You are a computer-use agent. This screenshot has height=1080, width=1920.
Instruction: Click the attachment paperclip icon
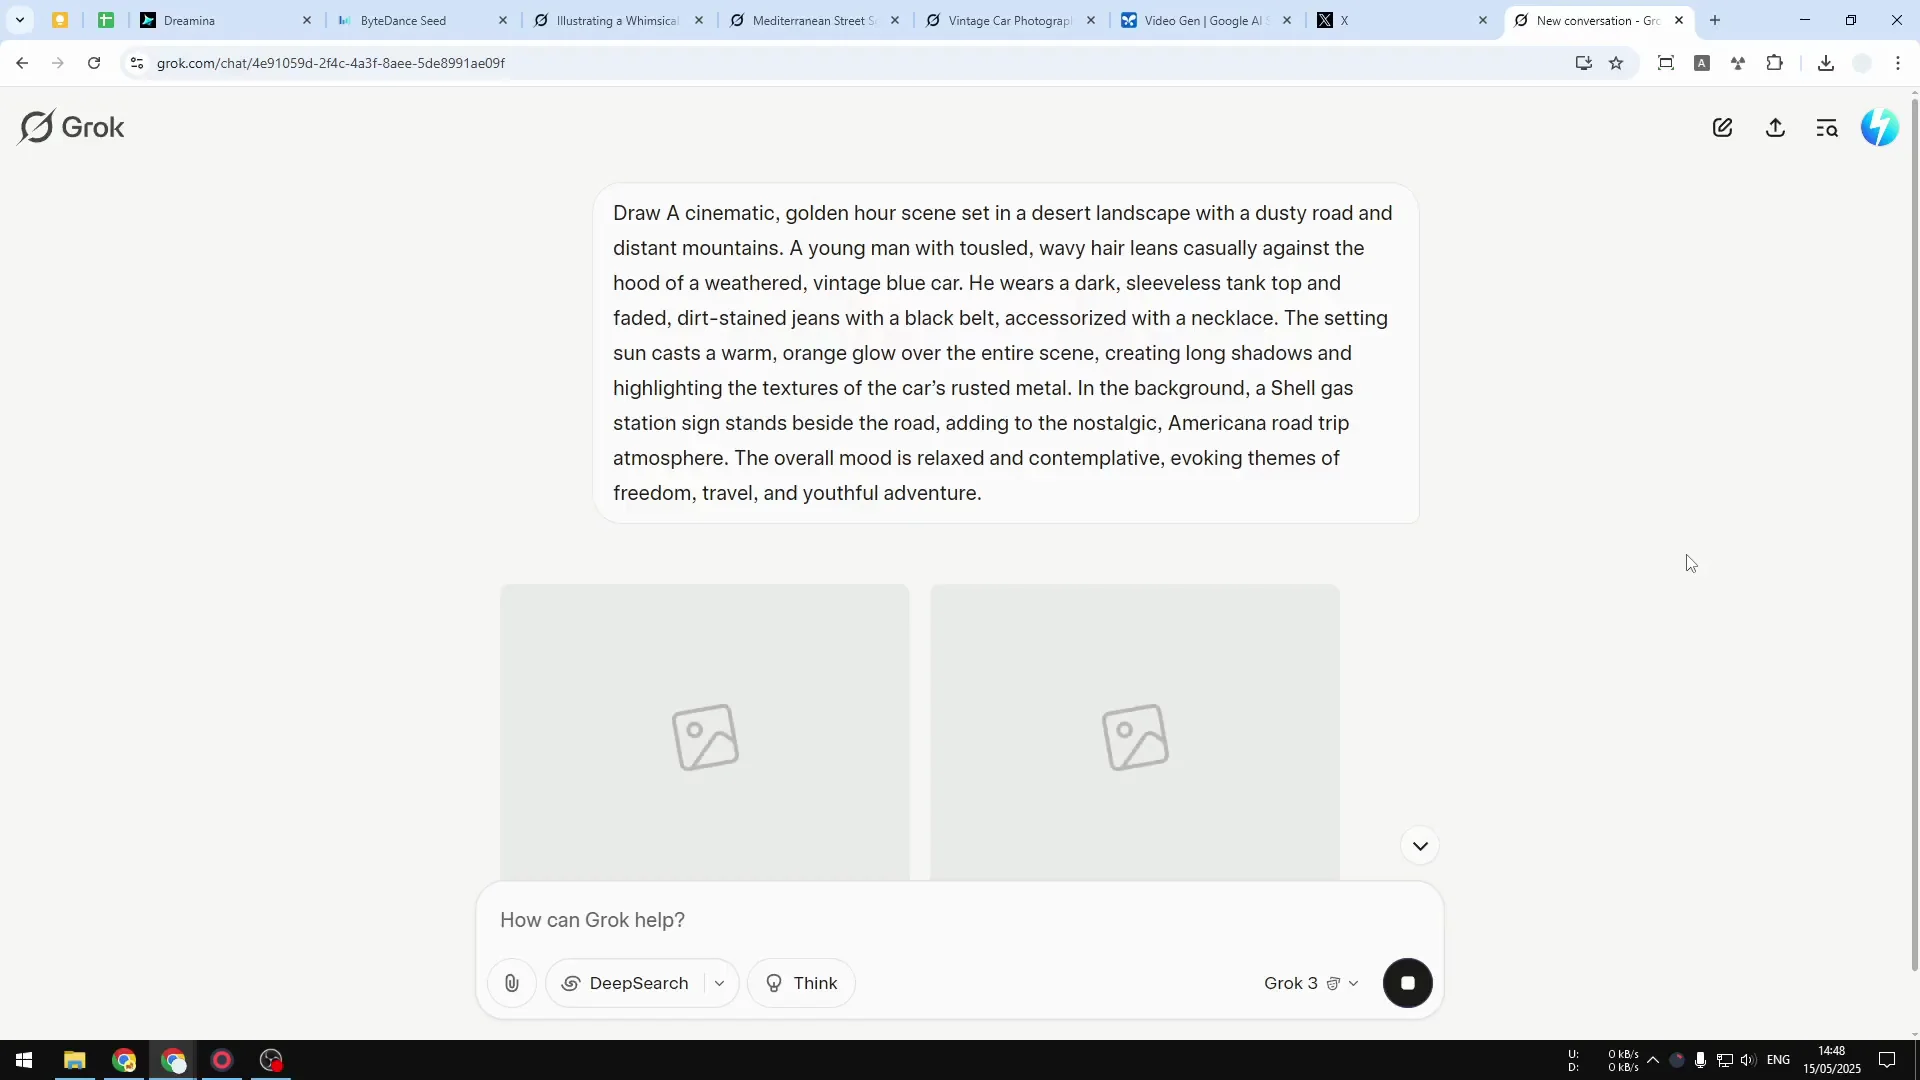tap(512, 983)
